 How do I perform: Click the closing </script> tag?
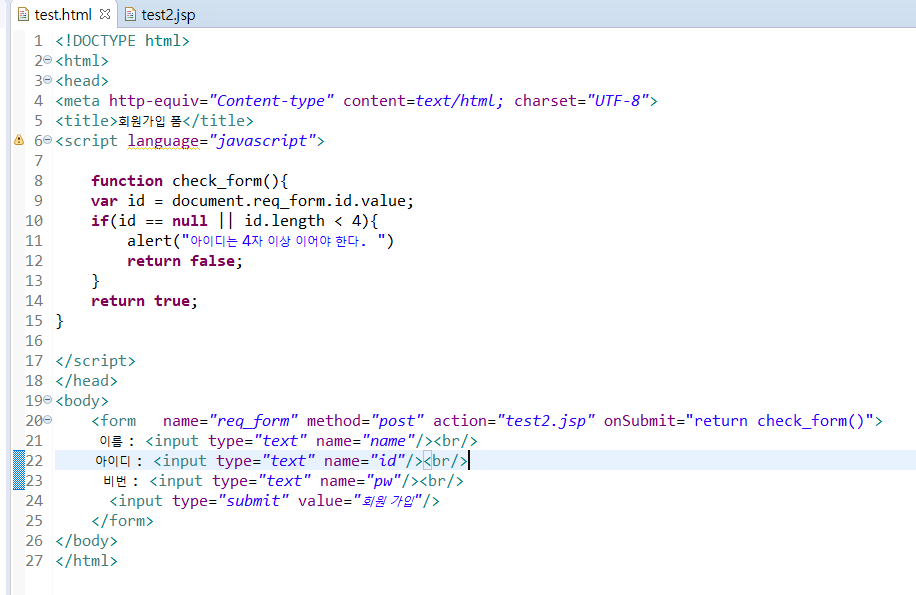[95, 361]
